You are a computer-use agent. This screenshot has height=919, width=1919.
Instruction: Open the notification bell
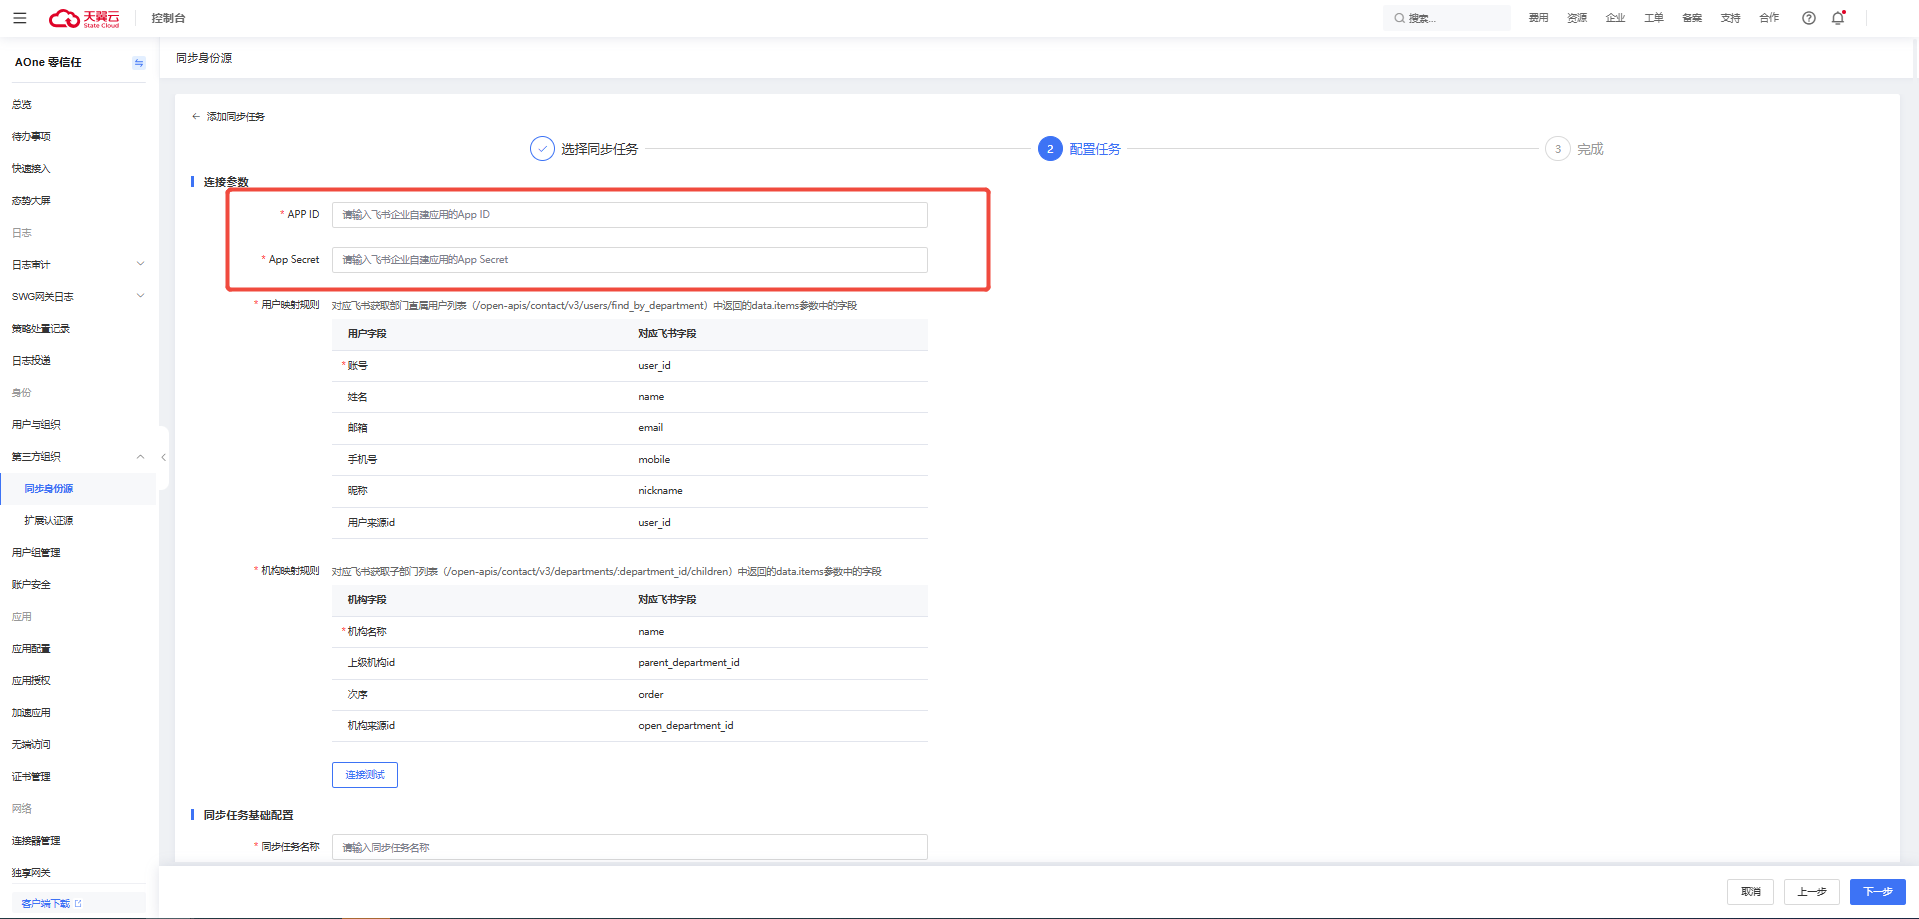[x=1837, y=18]
